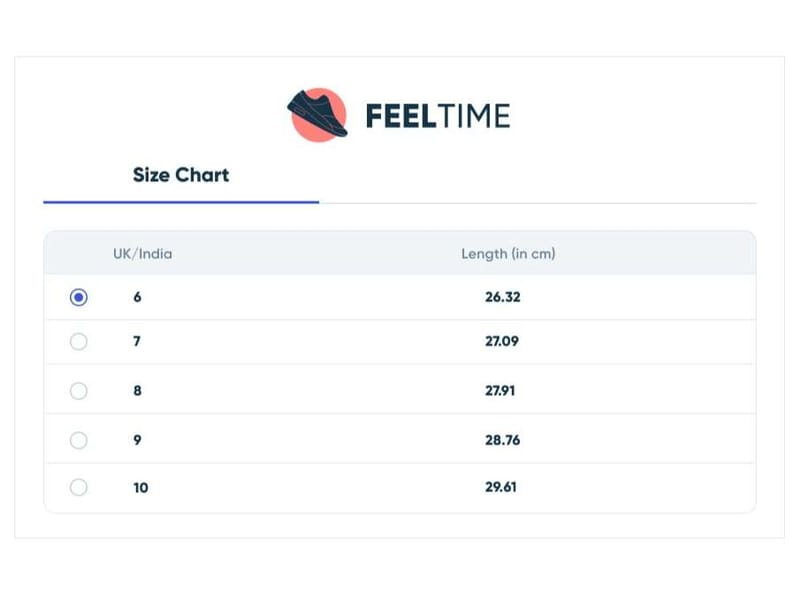Image resolution: width=800 pixels, height=599 pixels.
Task: Pick the size 9 radio option
Action: coord(79,440)
